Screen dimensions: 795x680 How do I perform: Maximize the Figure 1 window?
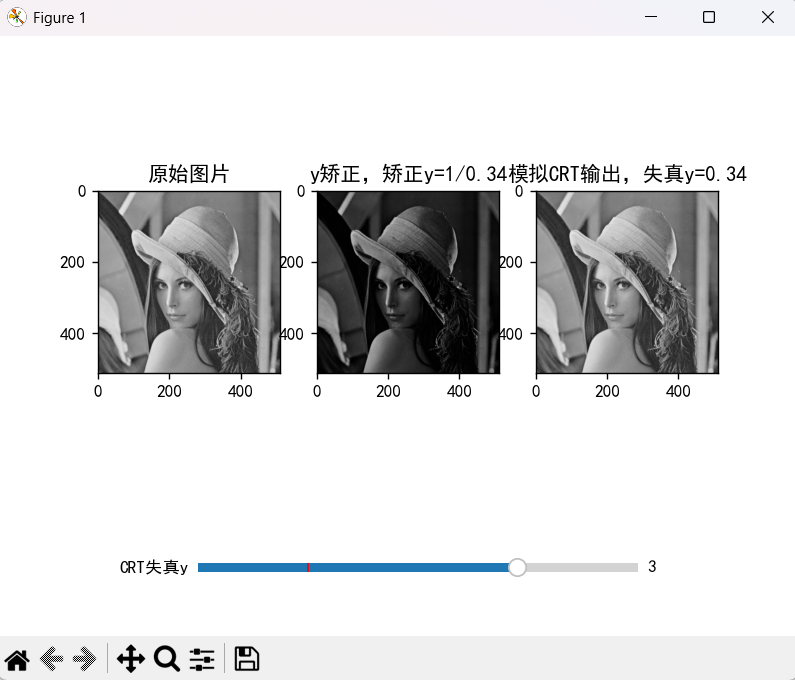[709, 18]
